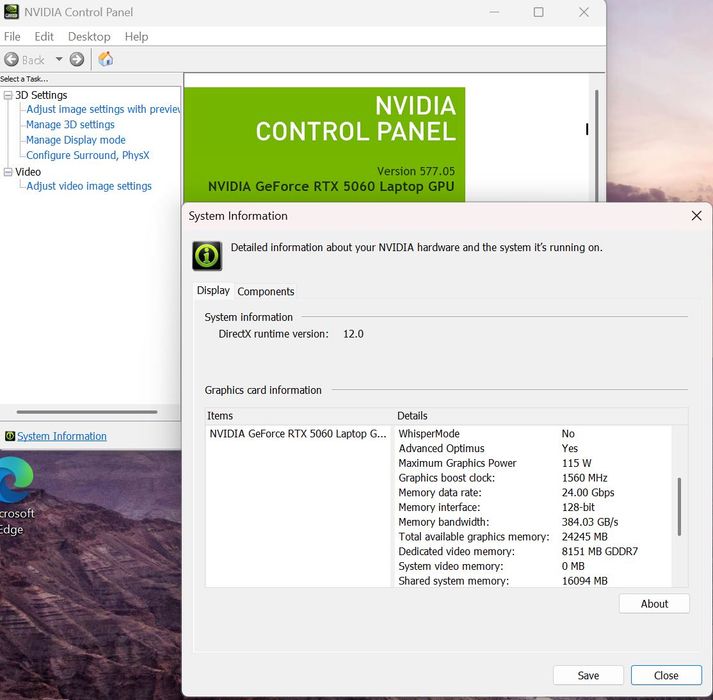The height and width of the screenshot is (700, 713).
Task: Open the Back history dropdown arrow
Action: [x=59, y=59]
